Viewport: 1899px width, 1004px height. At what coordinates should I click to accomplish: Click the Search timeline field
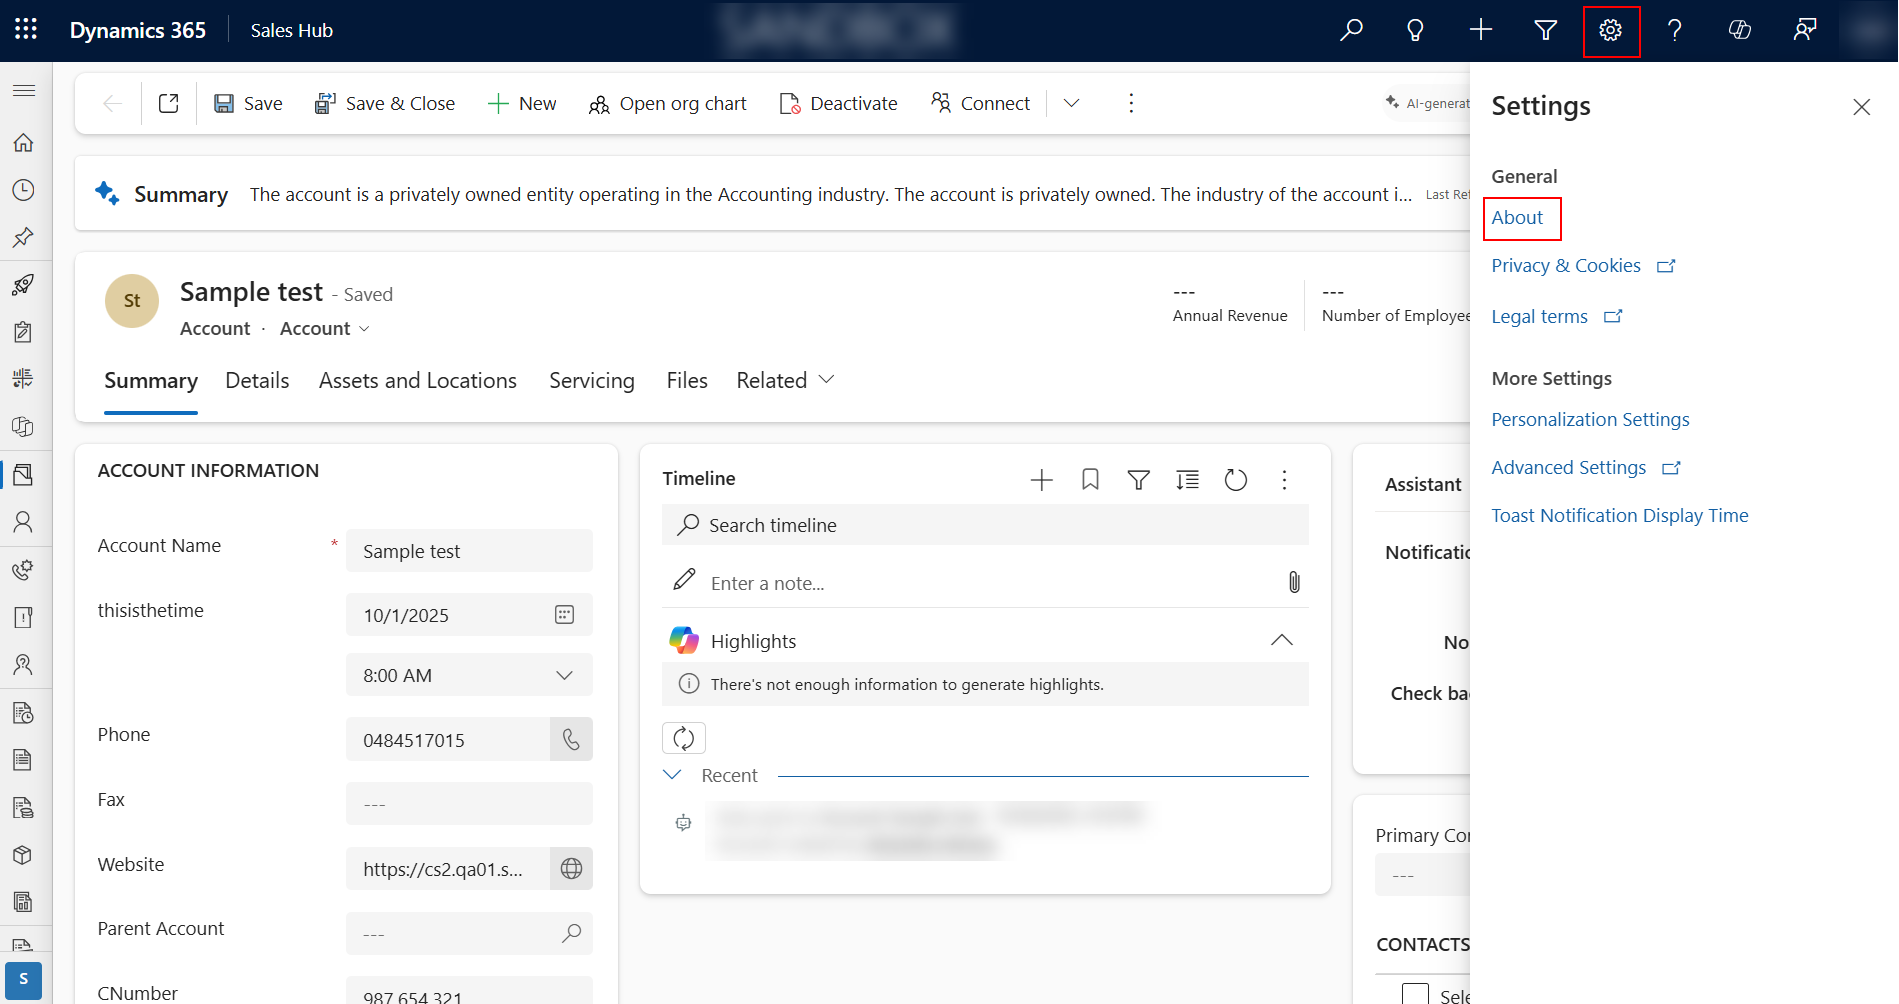click(x=985, y=525)
